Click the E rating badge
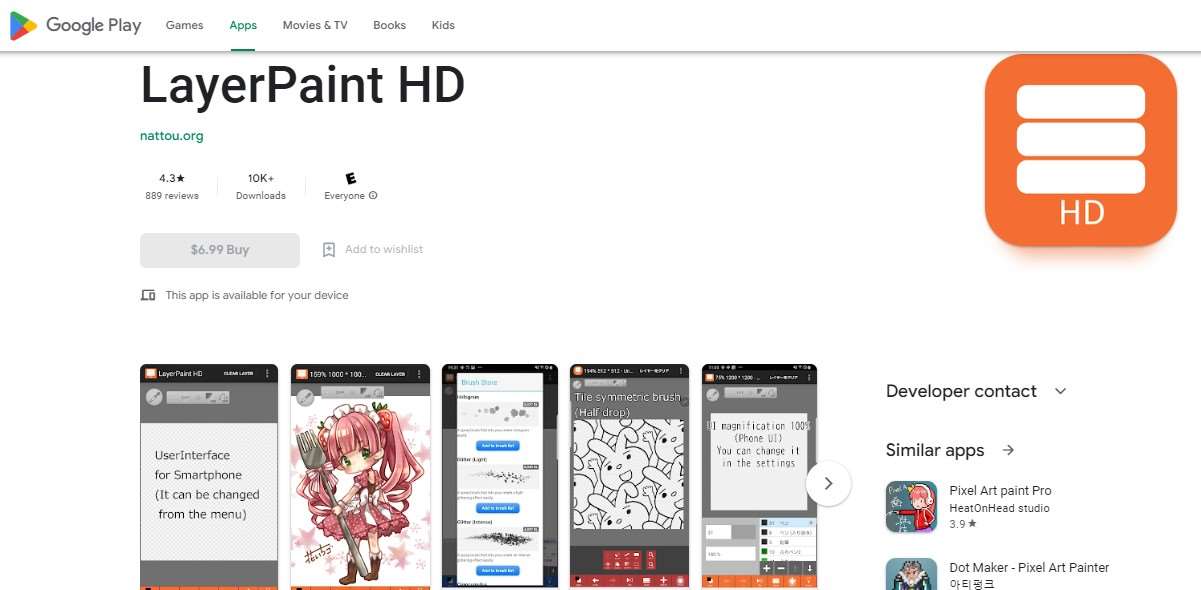Viewport: 1201px width, 590px height. [351, 178]
